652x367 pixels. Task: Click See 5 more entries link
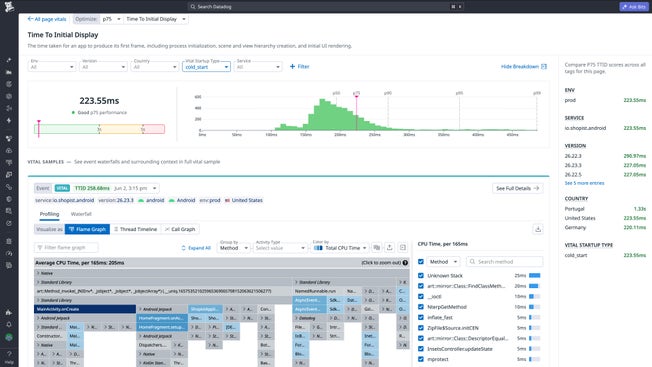tap(584, 183)
